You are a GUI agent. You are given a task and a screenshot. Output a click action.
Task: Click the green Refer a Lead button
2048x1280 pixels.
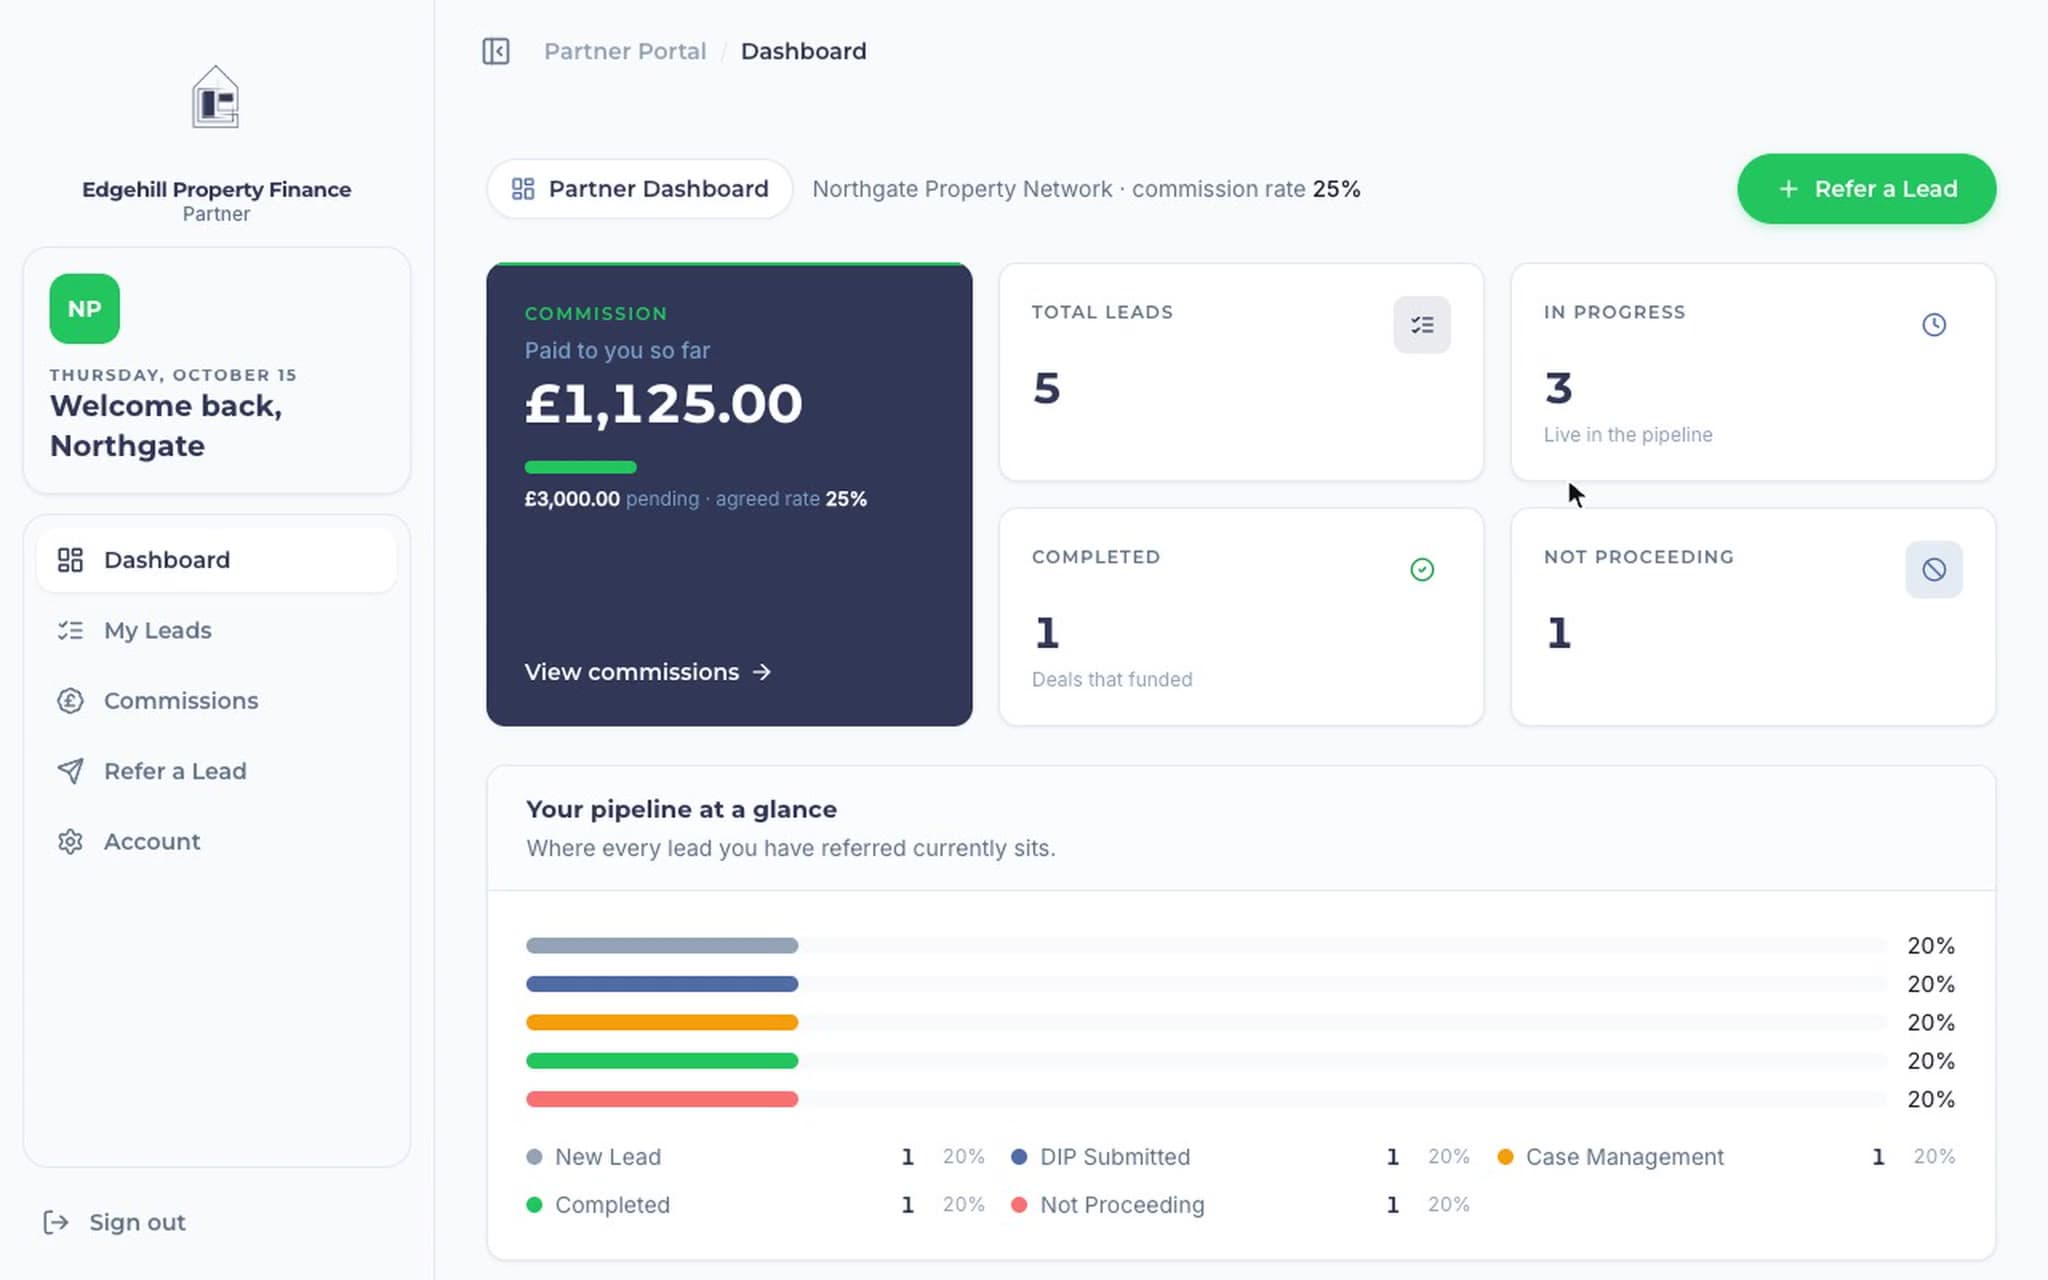(x=1867, y=189)
